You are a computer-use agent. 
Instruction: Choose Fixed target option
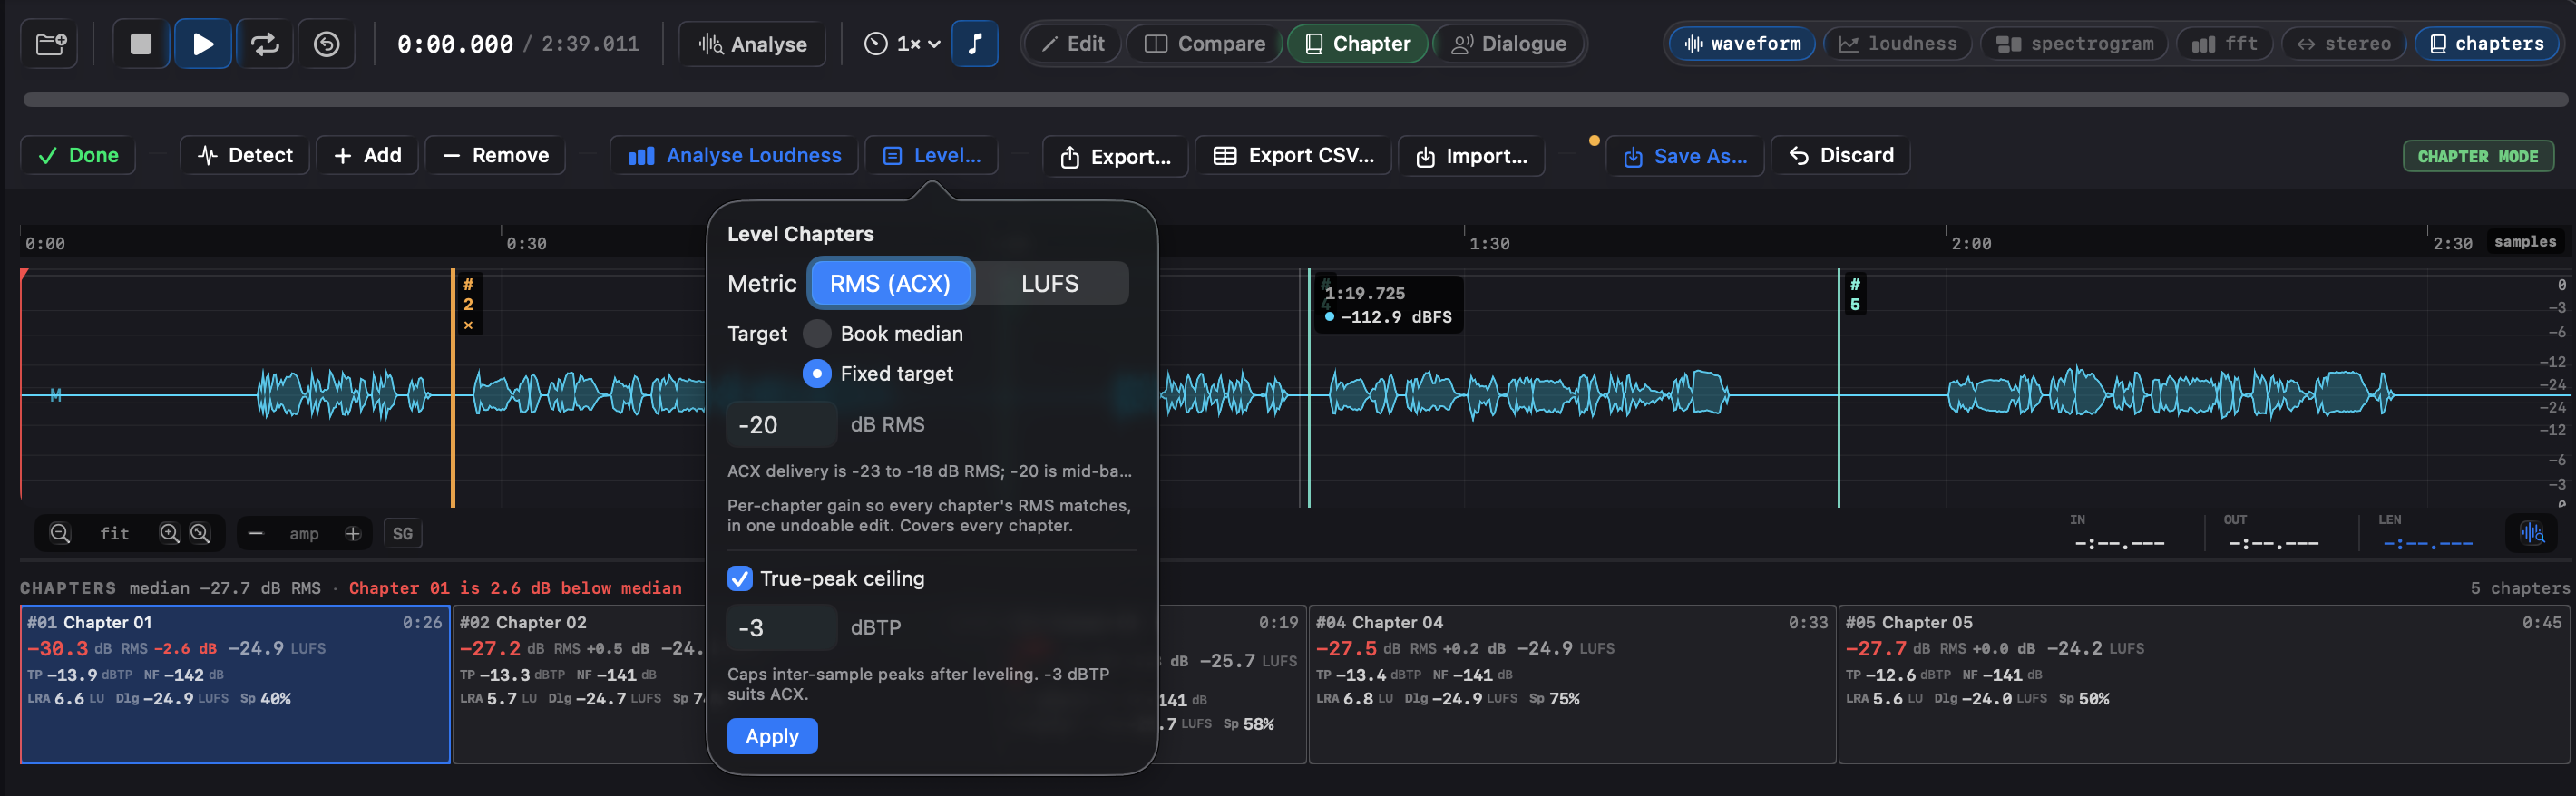tap(879, 374)
